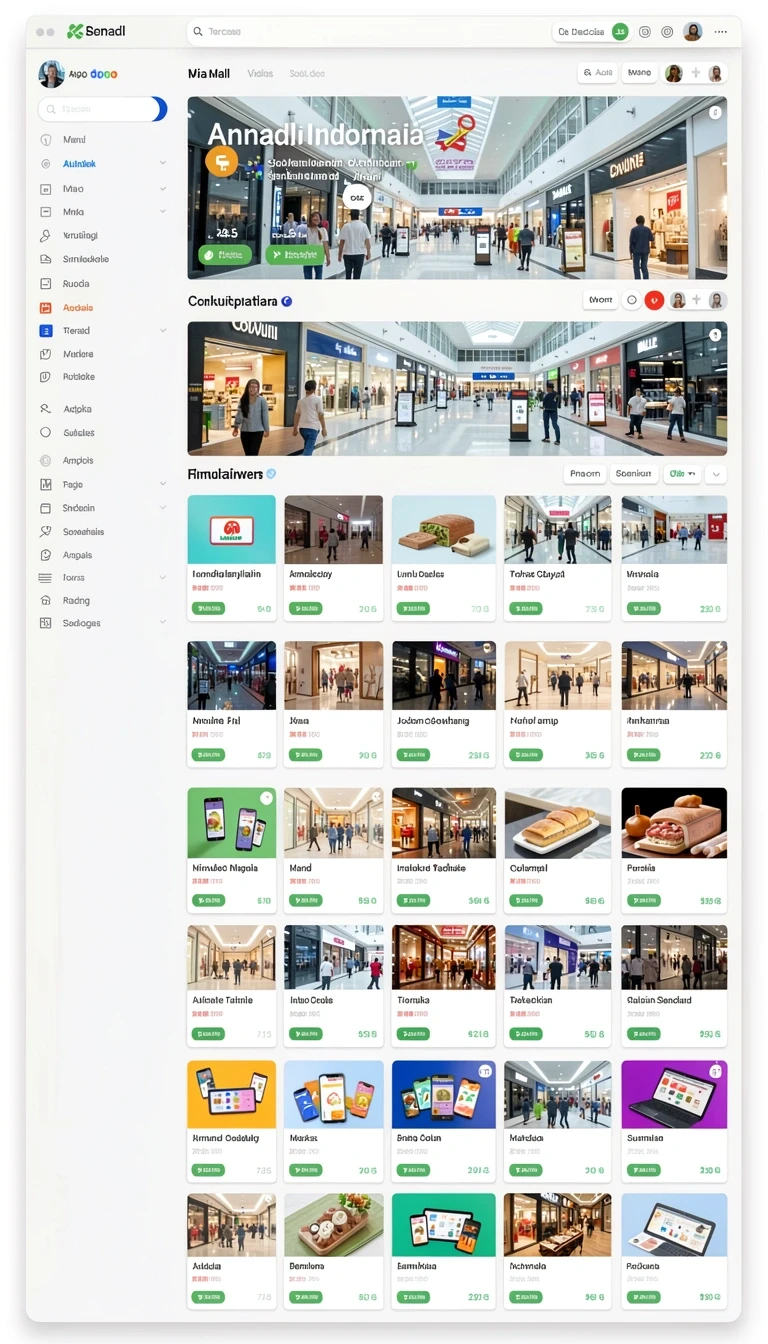
Task: Click the Wont button
Action: pos(600,300)
